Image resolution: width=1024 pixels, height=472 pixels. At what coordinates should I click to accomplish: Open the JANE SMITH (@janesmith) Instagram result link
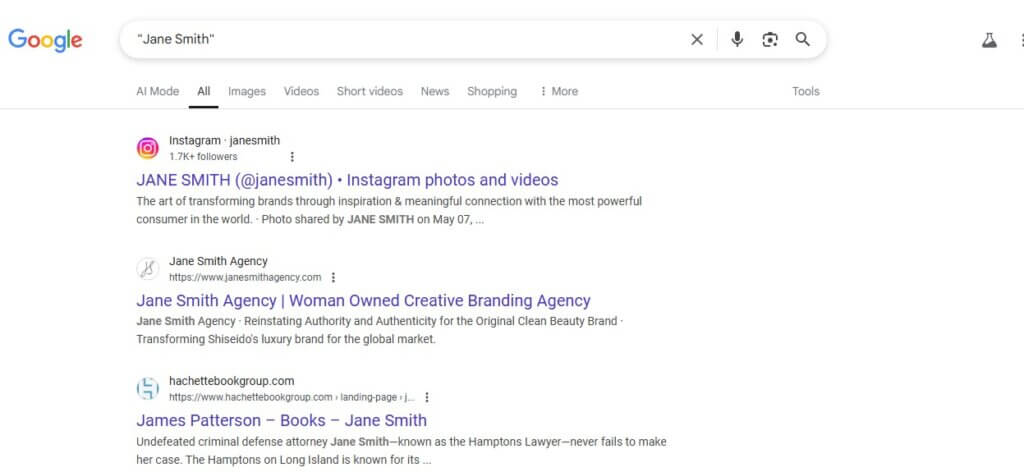347,180
